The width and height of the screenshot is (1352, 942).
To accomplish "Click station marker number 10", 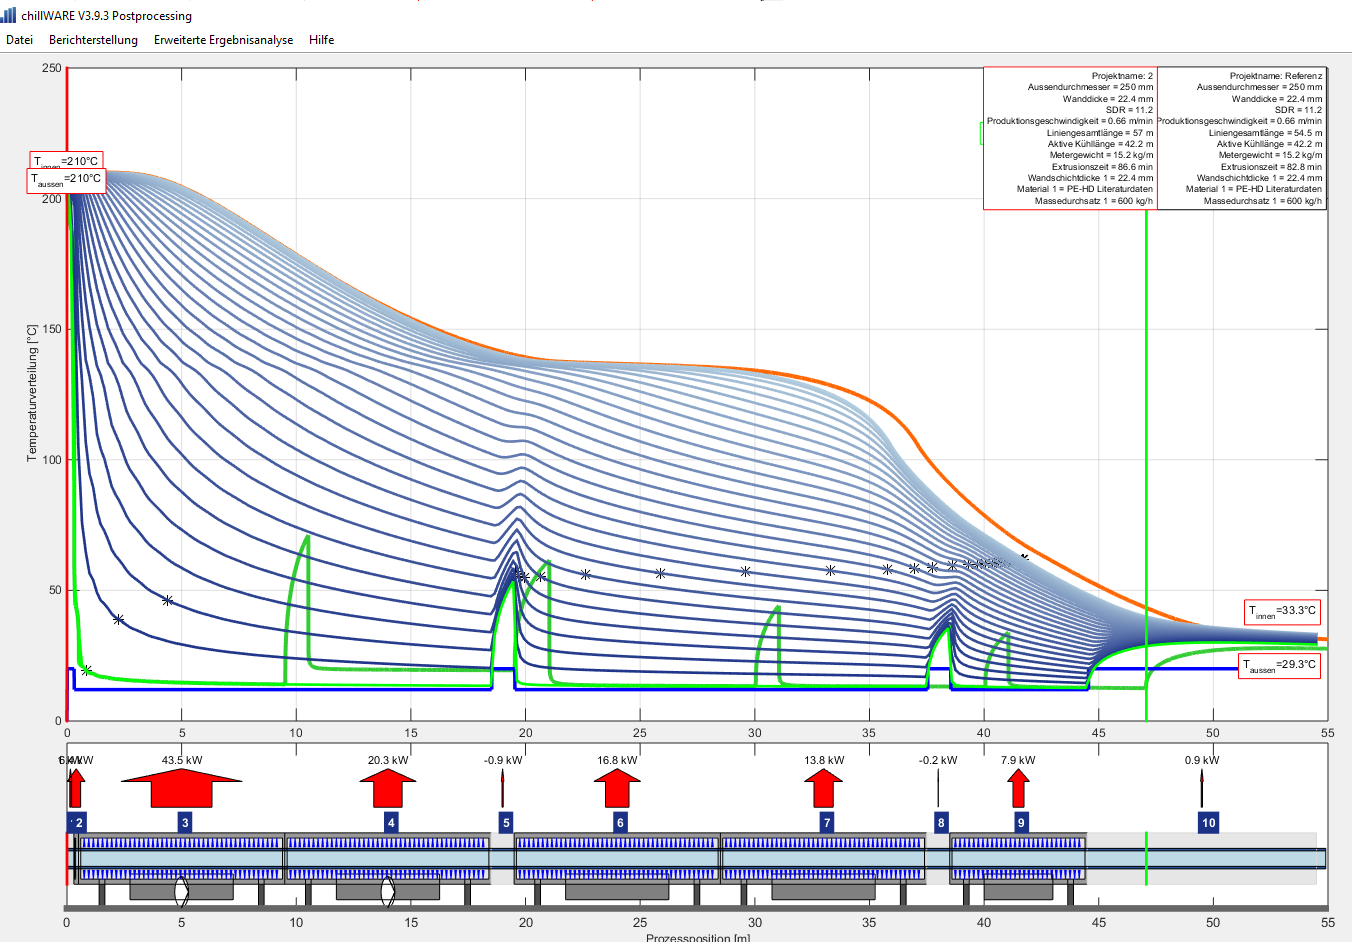I will tap(1208, 823).
